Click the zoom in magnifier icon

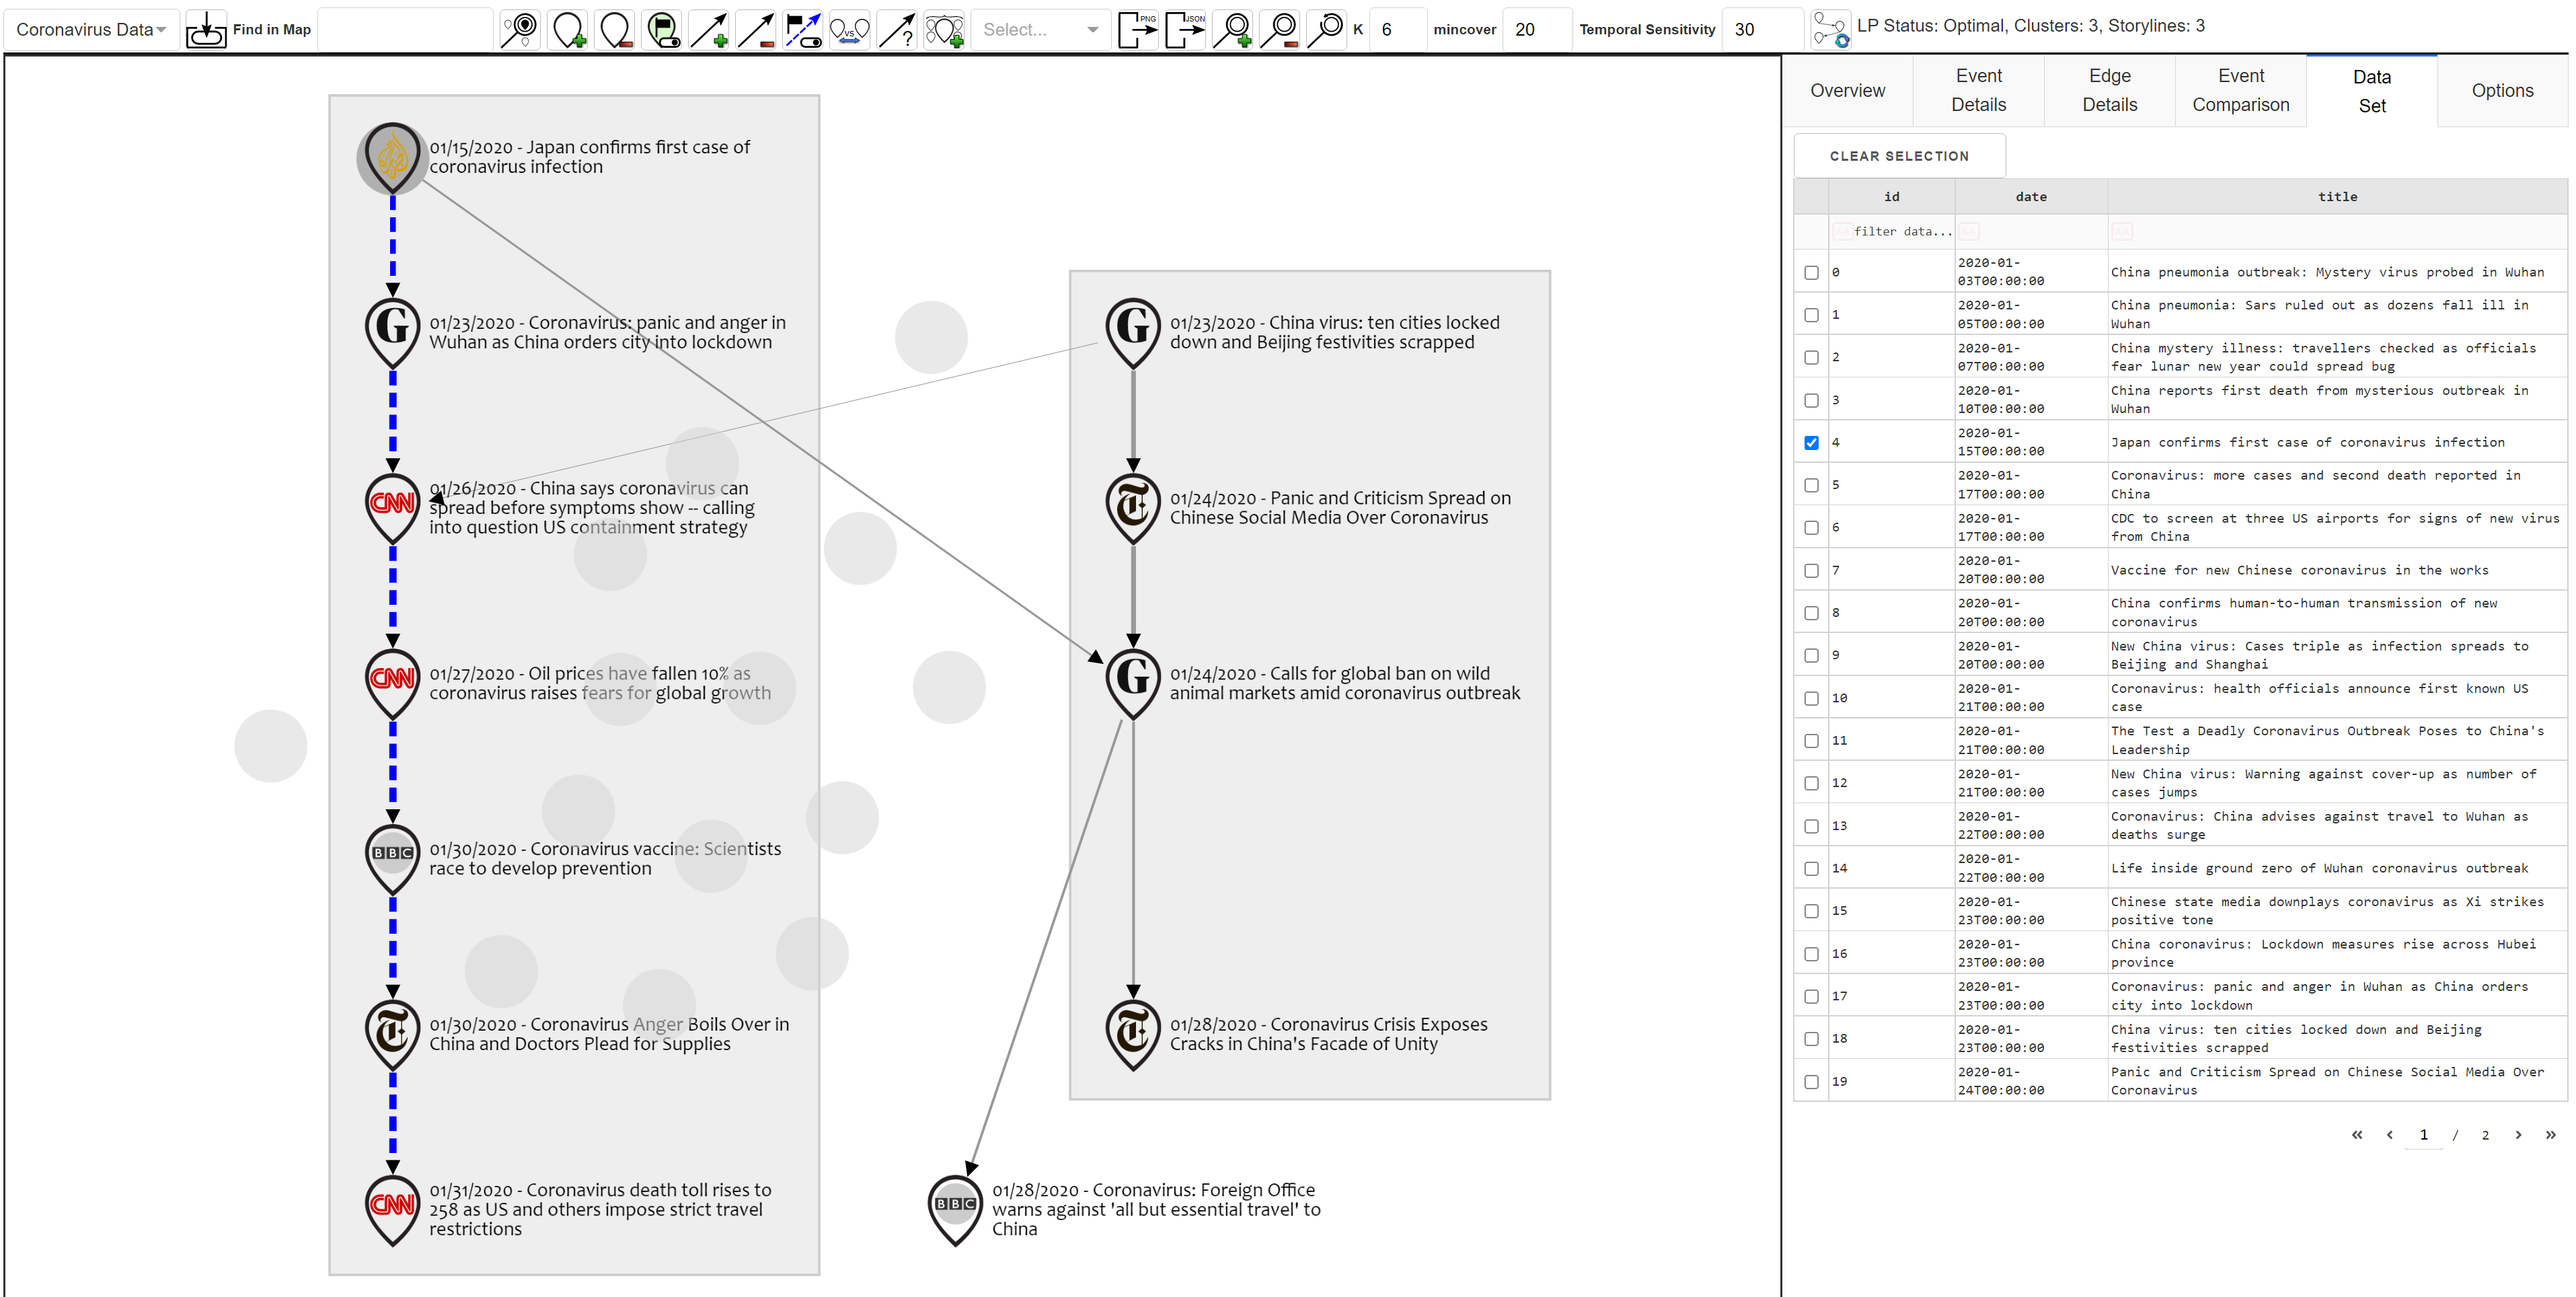(x=1232, y=29)
